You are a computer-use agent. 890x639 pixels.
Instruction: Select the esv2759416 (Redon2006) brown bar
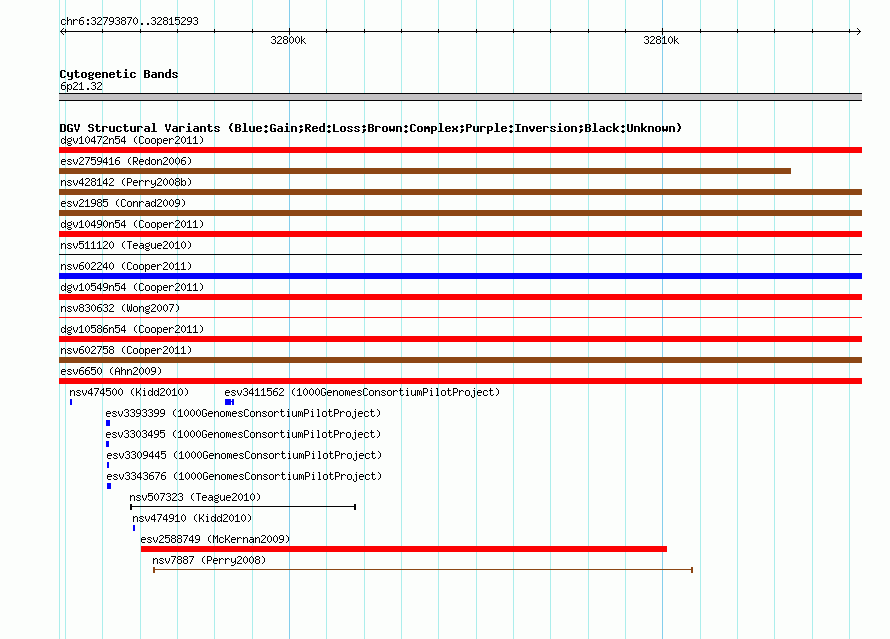pos(425,171)
